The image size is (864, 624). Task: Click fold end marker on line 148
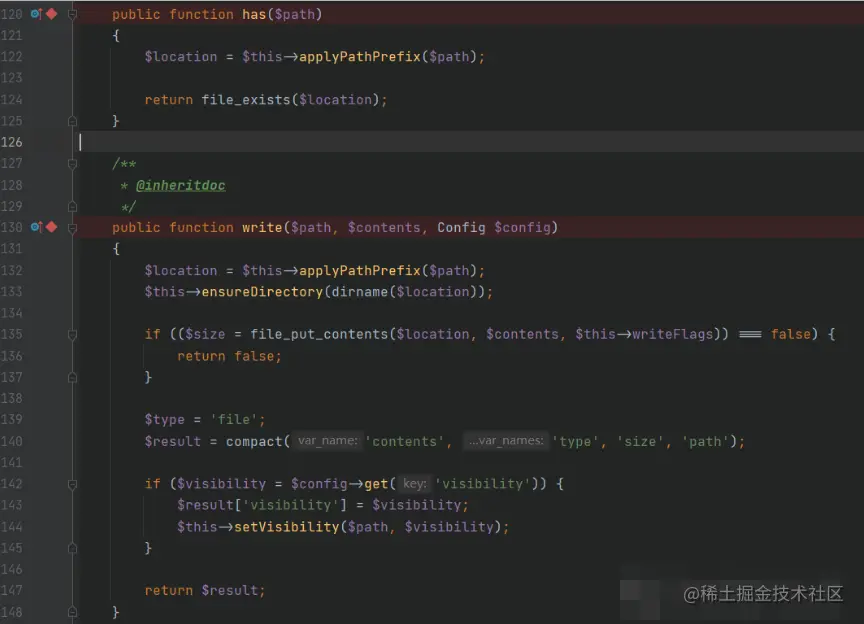pyautogui.click(x=72, y=612)
